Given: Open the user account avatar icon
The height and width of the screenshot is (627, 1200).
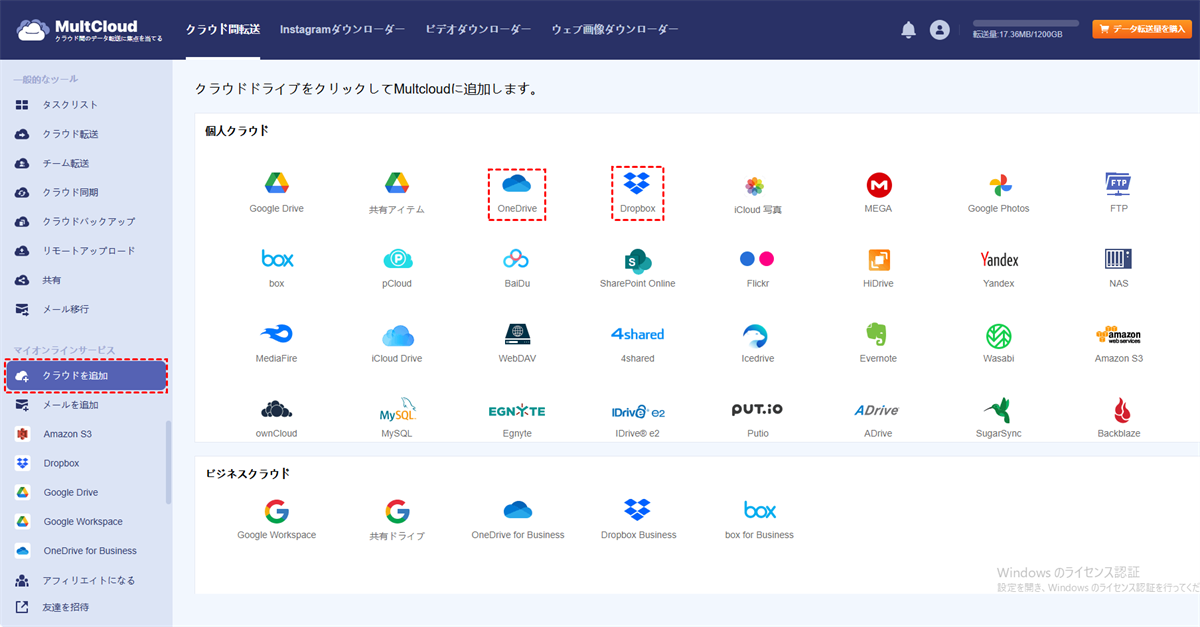Looking at the screenshot, I should 939,30.
